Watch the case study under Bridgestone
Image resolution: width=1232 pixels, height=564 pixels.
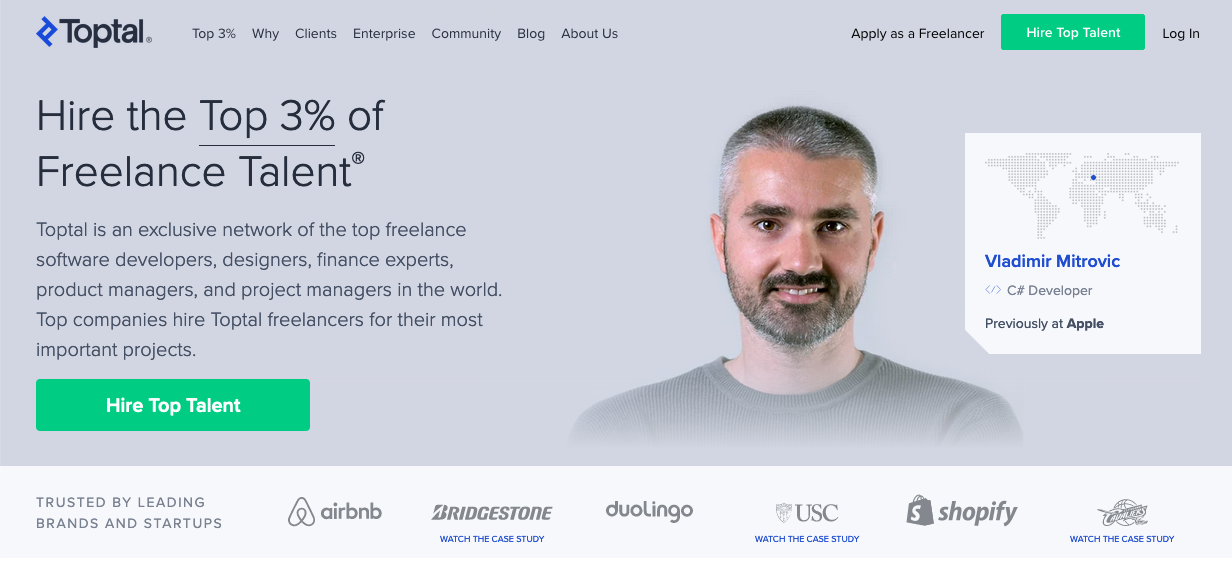pos(492,539)
